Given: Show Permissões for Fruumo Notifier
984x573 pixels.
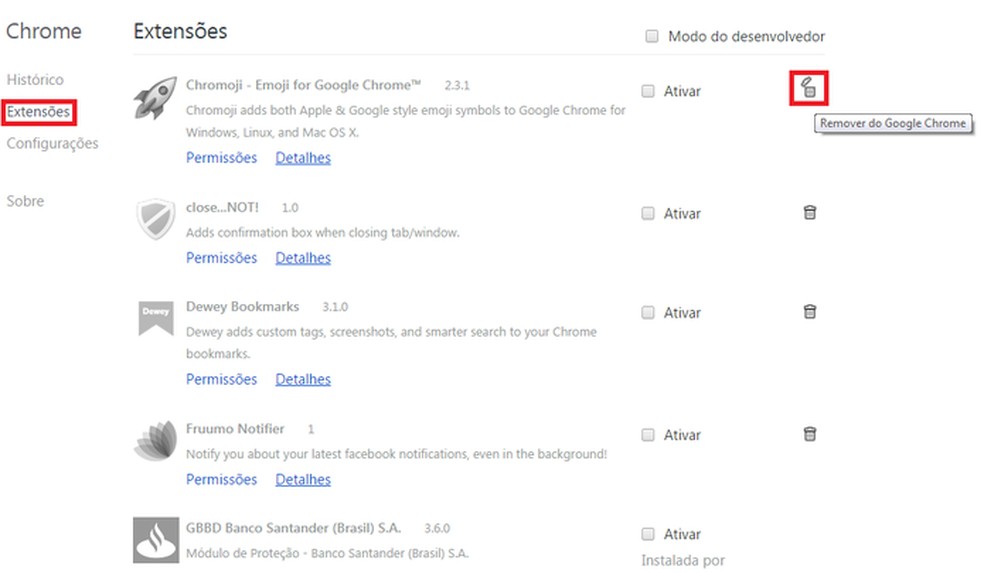Looking at the screenshot, I should point(222,479).
